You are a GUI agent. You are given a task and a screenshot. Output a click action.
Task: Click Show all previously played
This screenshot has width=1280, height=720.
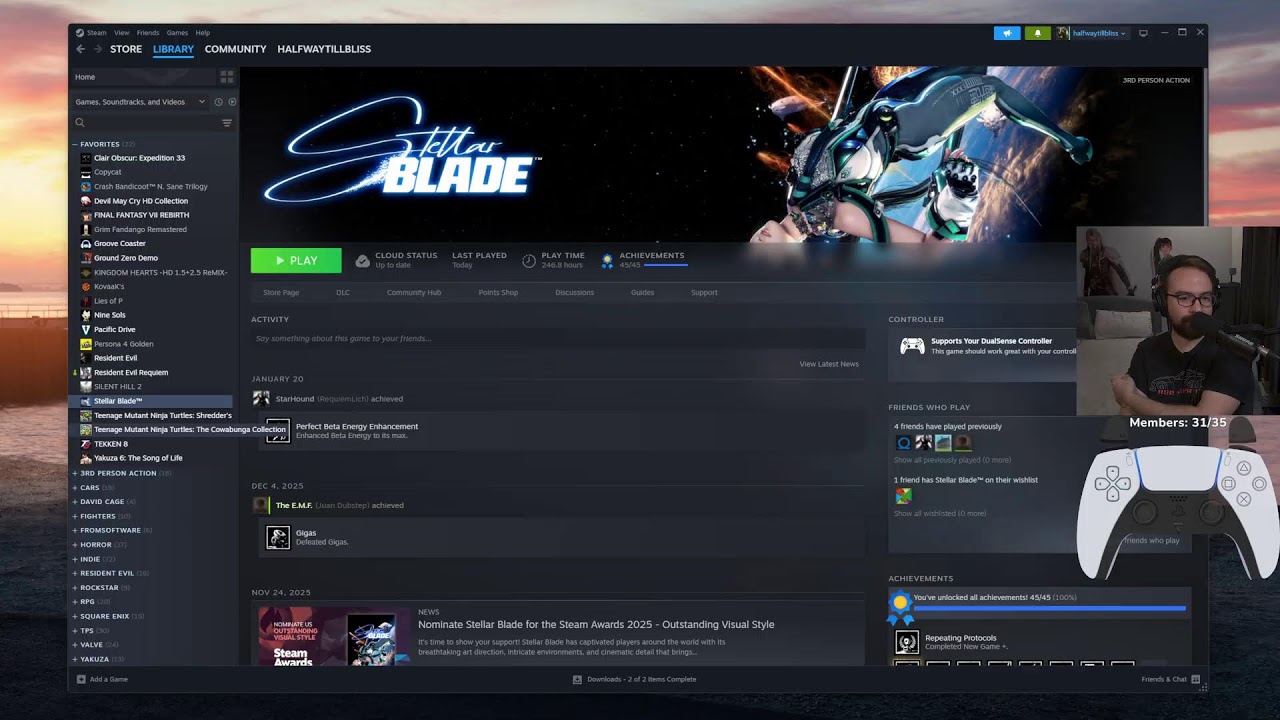click(952, 460)
